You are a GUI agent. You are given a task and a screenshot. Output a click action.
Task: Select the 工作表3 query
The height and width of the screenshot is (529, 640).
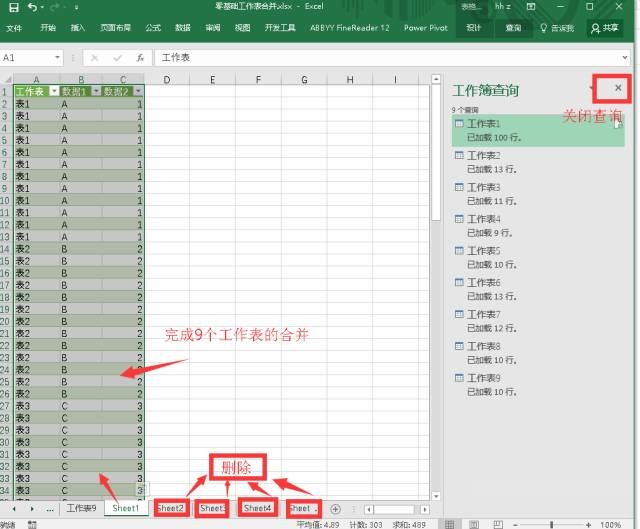point(538,194)
